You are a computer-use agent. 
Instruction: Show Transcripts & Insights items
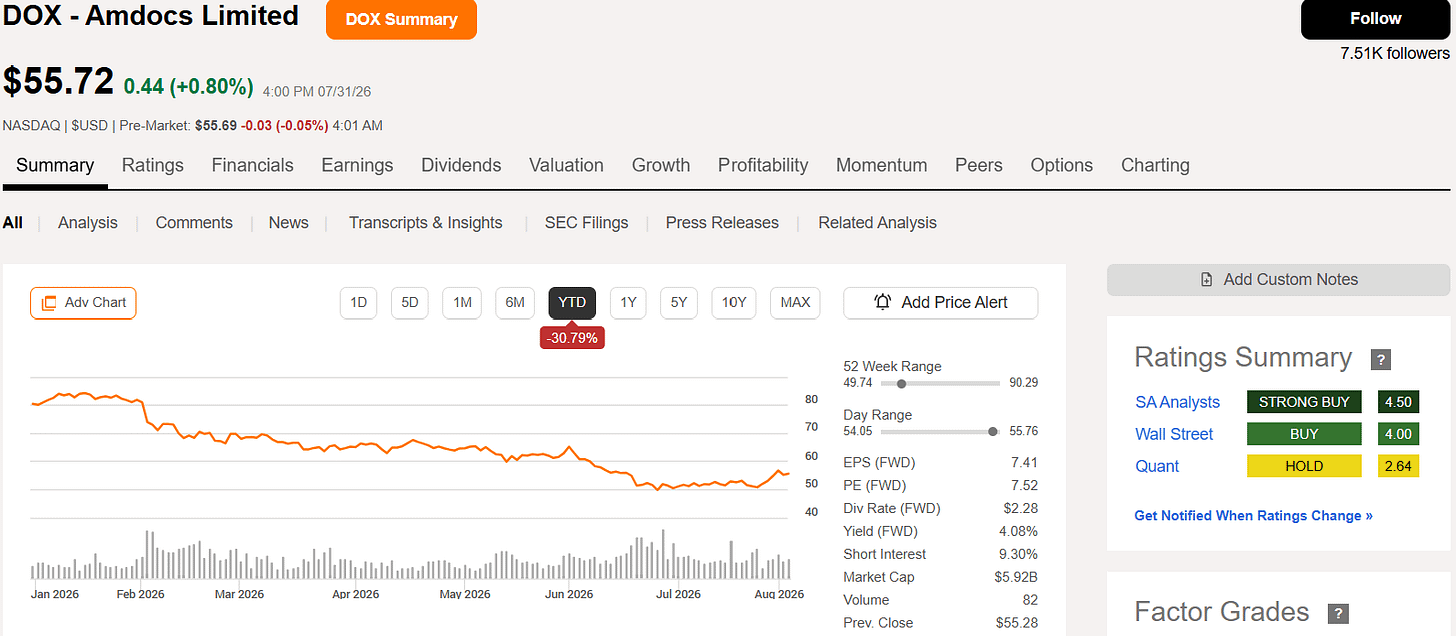(x=425, y=223)
